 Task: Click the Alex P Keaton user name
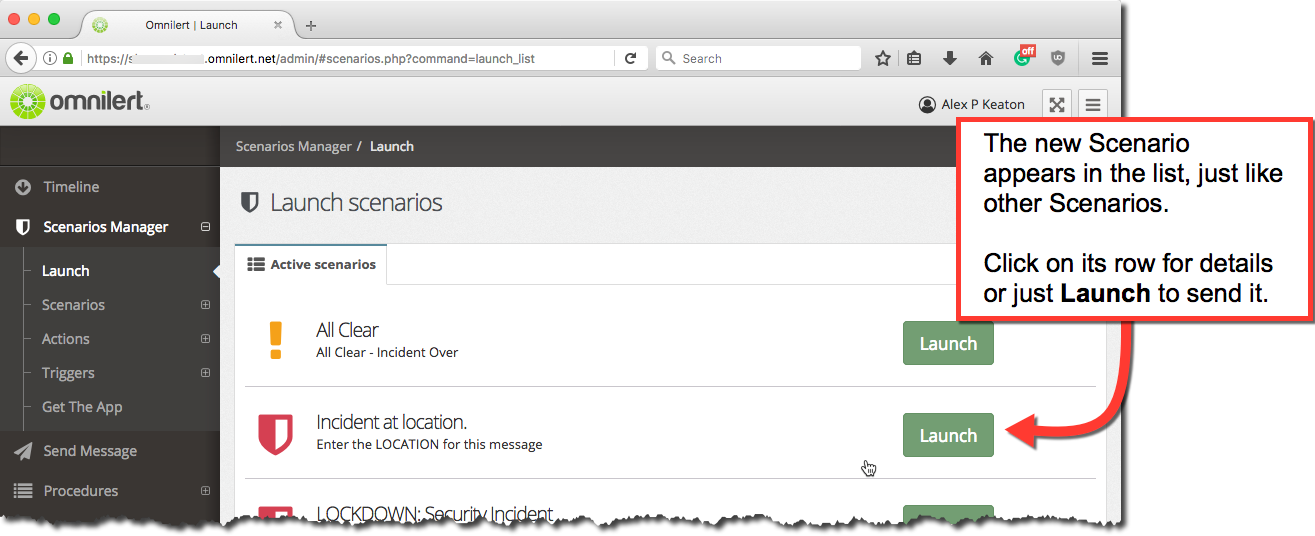click(983, 104)
